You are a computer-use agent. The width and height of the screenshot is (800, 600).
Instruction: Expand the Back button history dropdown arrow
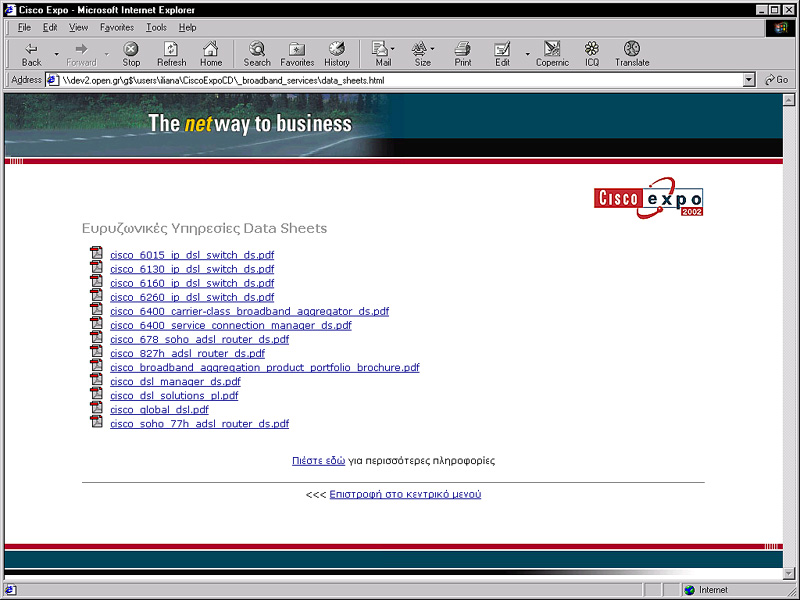coord(57,54)
